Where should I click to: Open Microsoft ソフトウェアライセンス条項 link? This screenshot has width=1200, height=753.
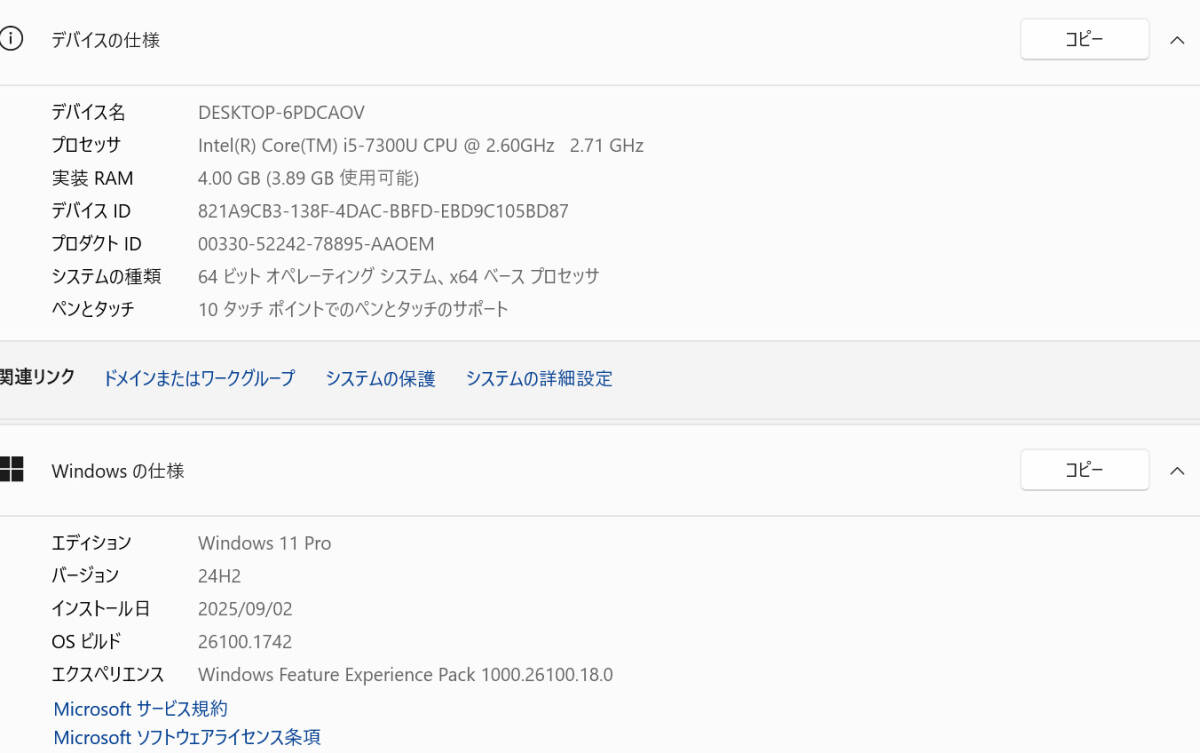click(x=187, y=738)
